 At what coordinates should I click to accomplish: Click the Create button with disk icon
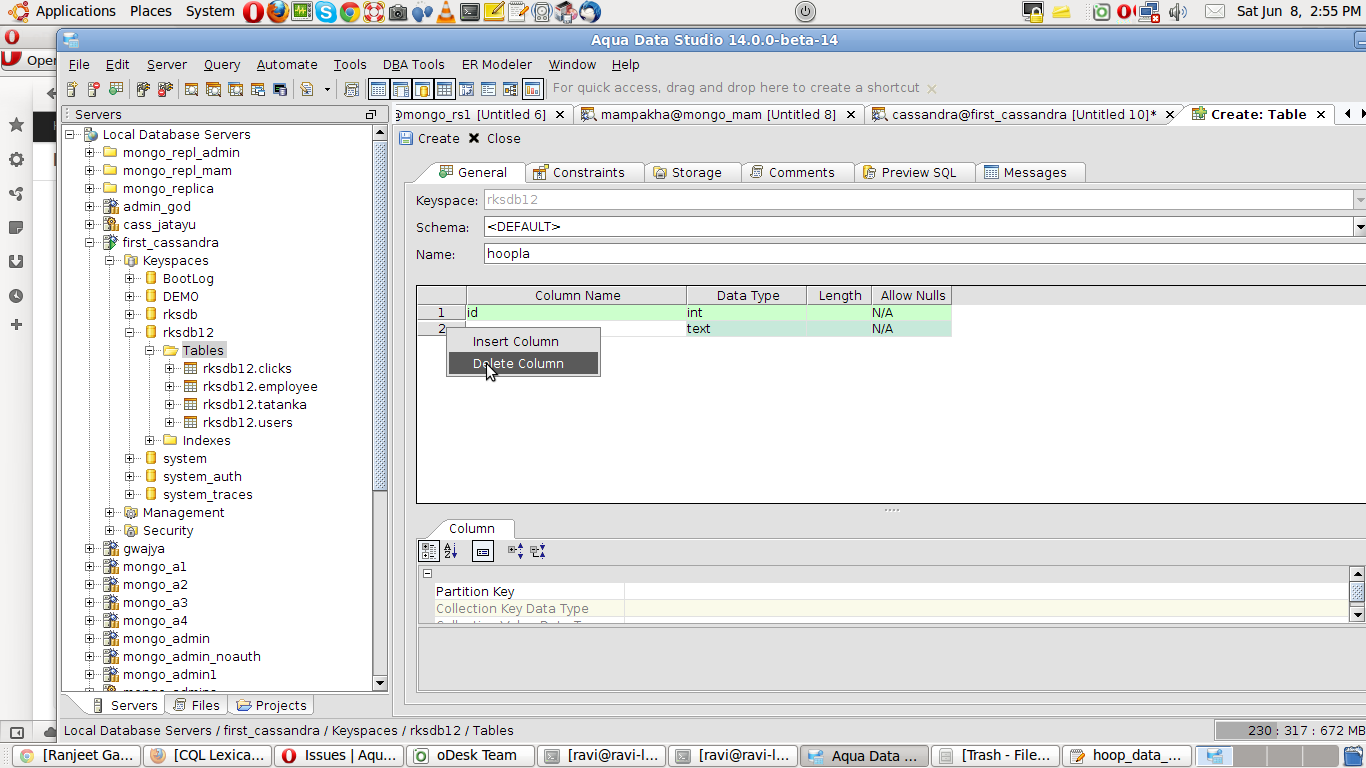430,138
